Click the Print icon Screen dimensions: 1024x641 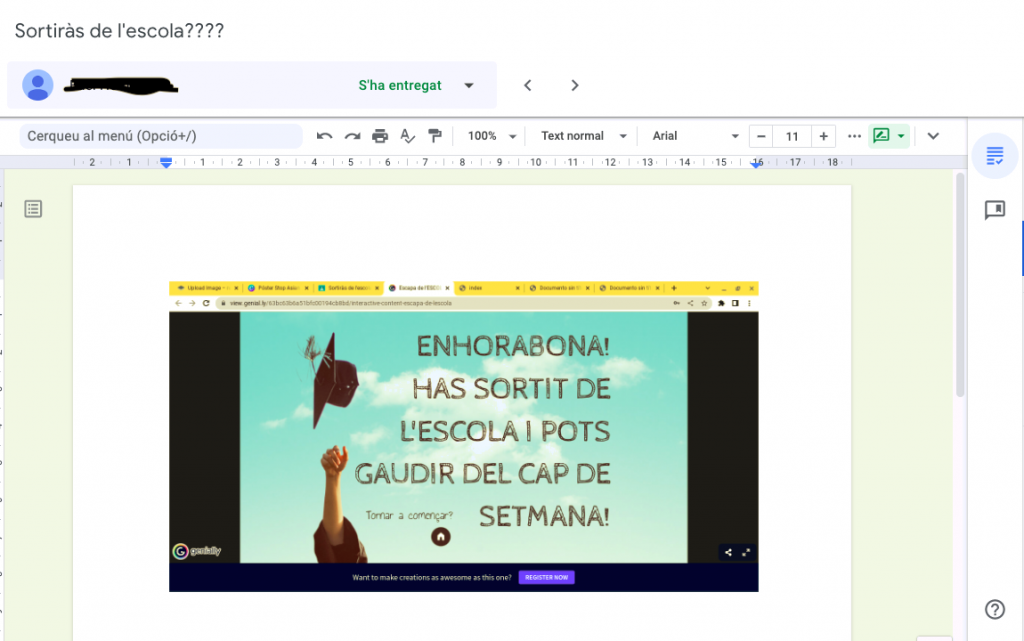click(380, 136)
